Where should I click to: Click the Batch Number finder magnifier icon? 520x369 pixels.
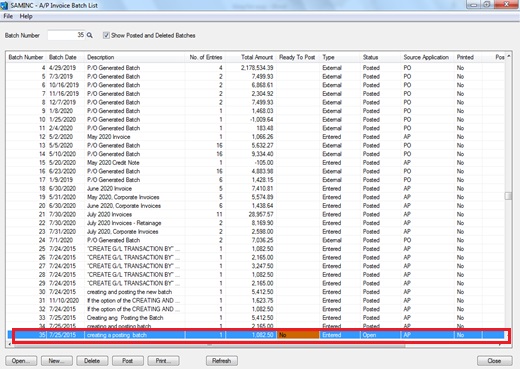click(x=90, y=35)
